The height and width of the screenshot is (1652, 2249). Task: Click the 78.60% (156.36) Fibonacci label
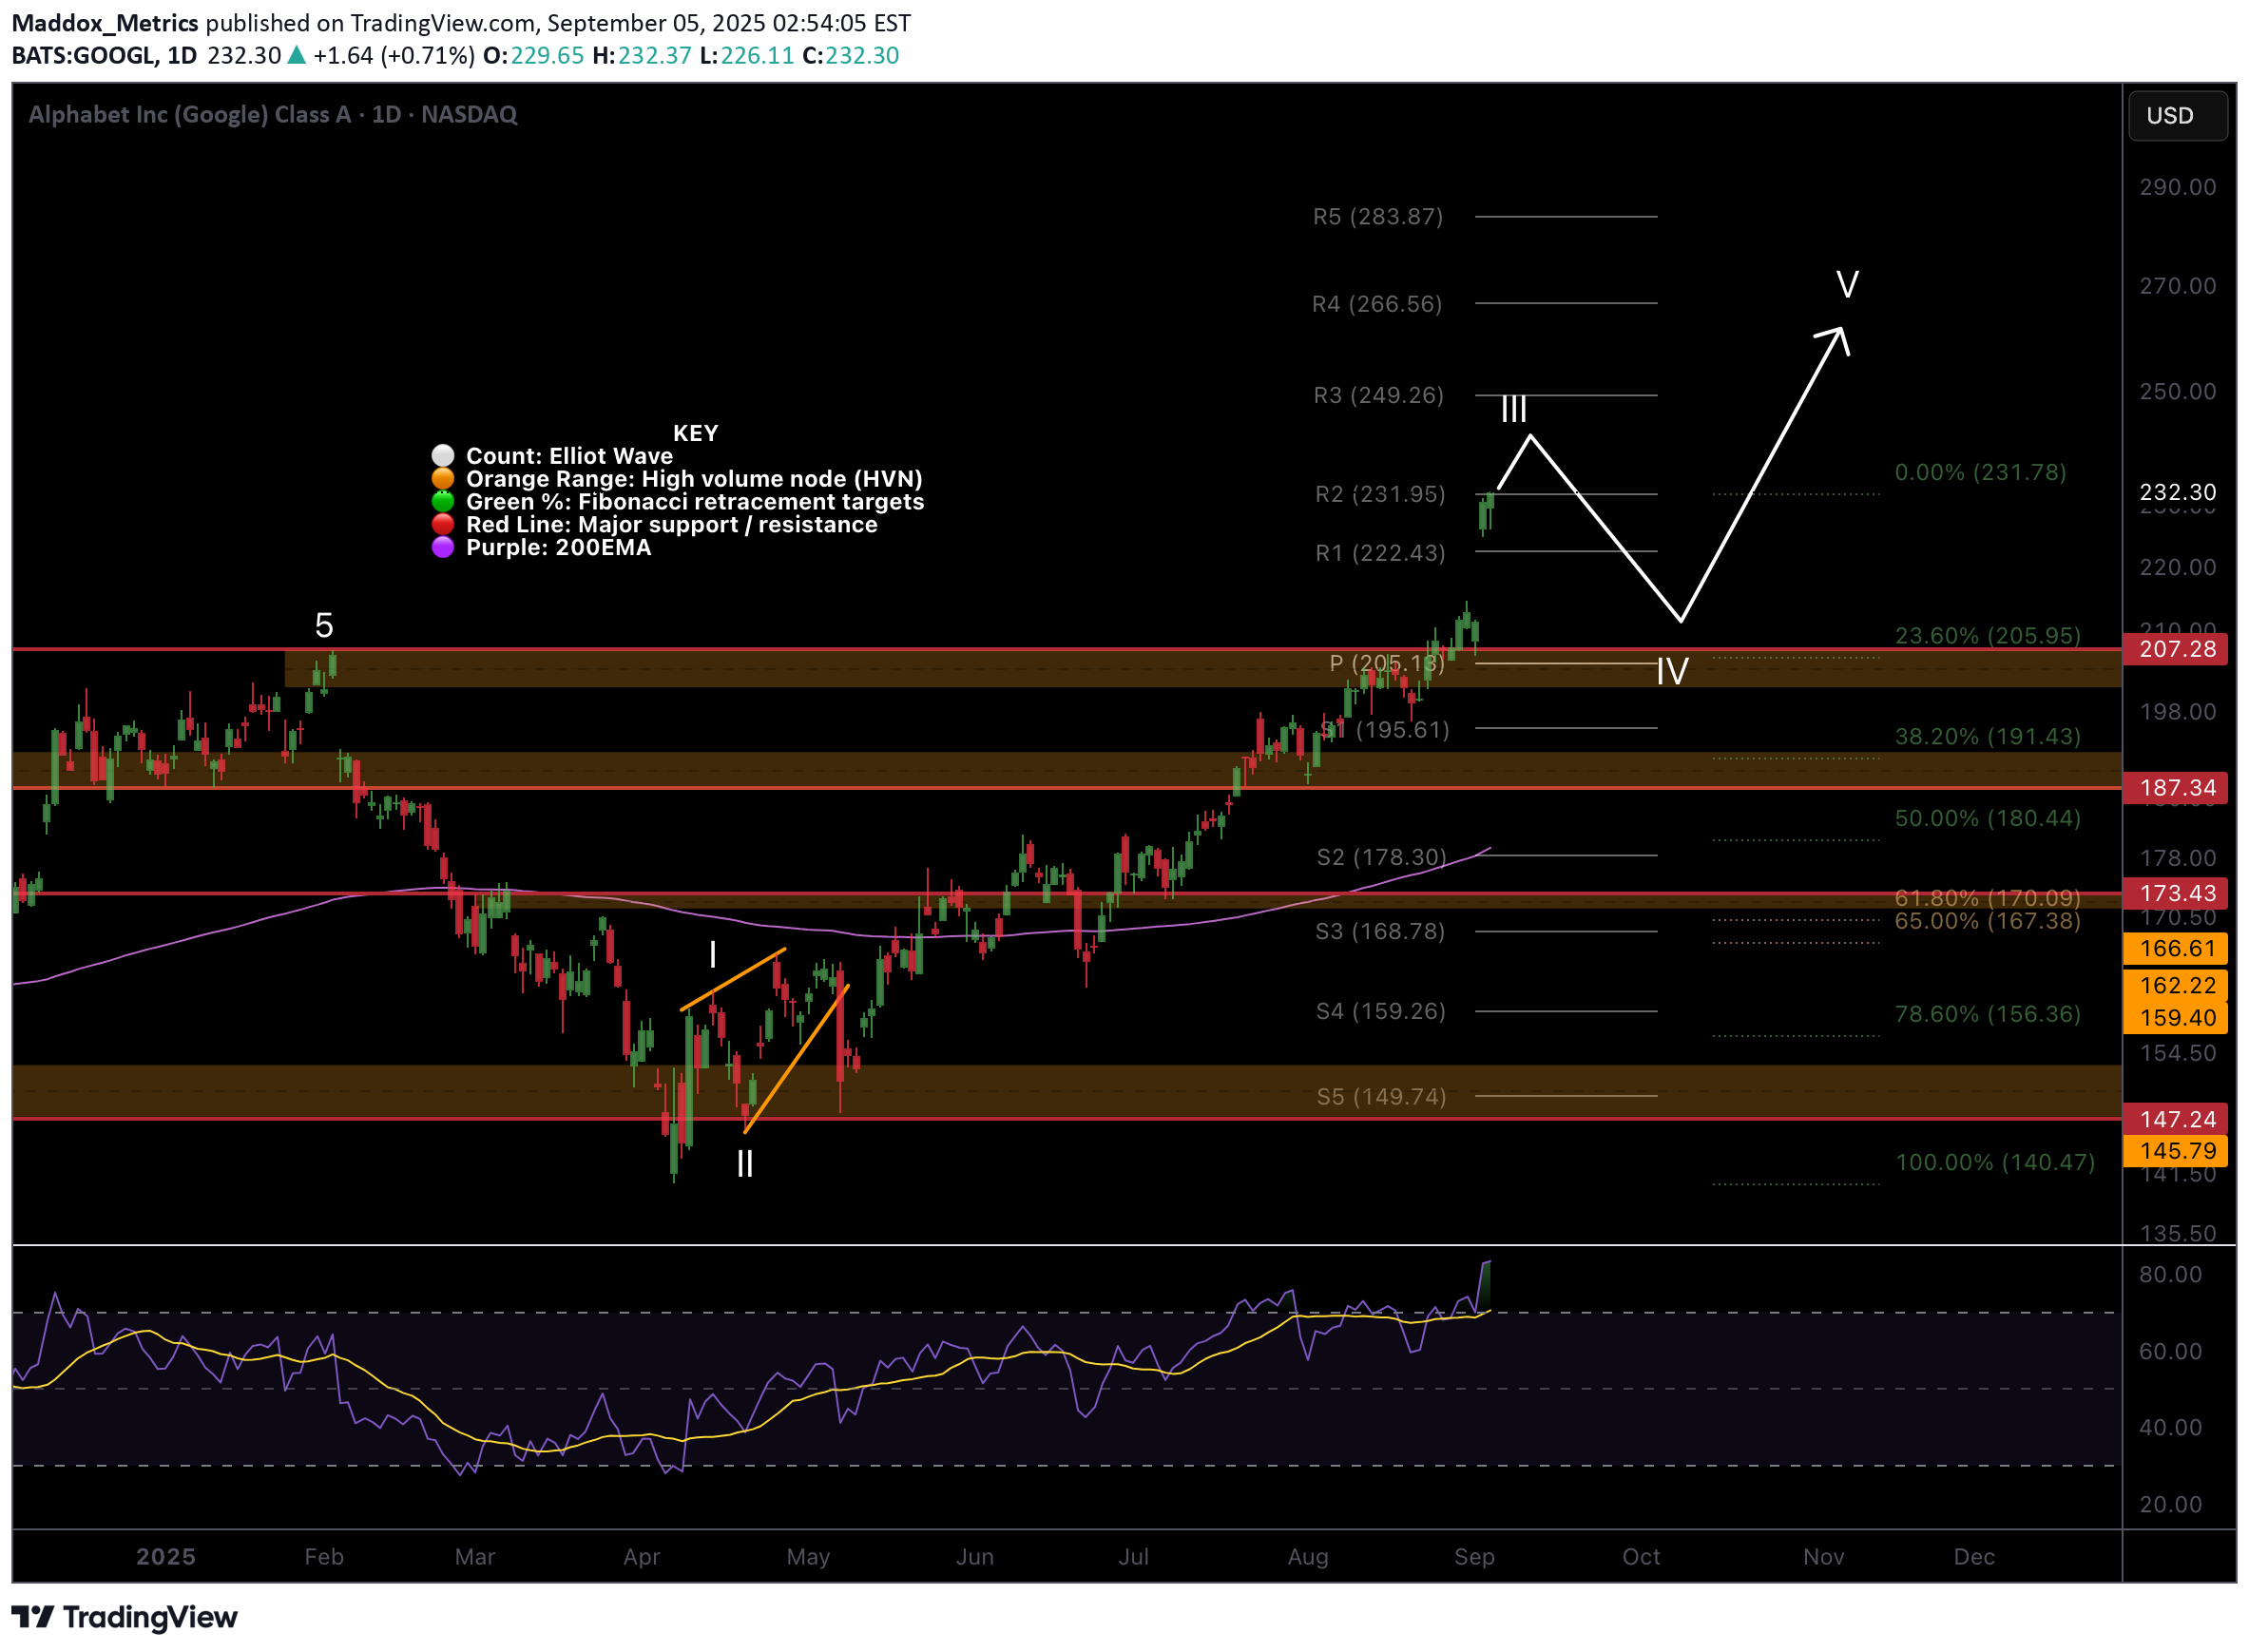(1987, 1014)
